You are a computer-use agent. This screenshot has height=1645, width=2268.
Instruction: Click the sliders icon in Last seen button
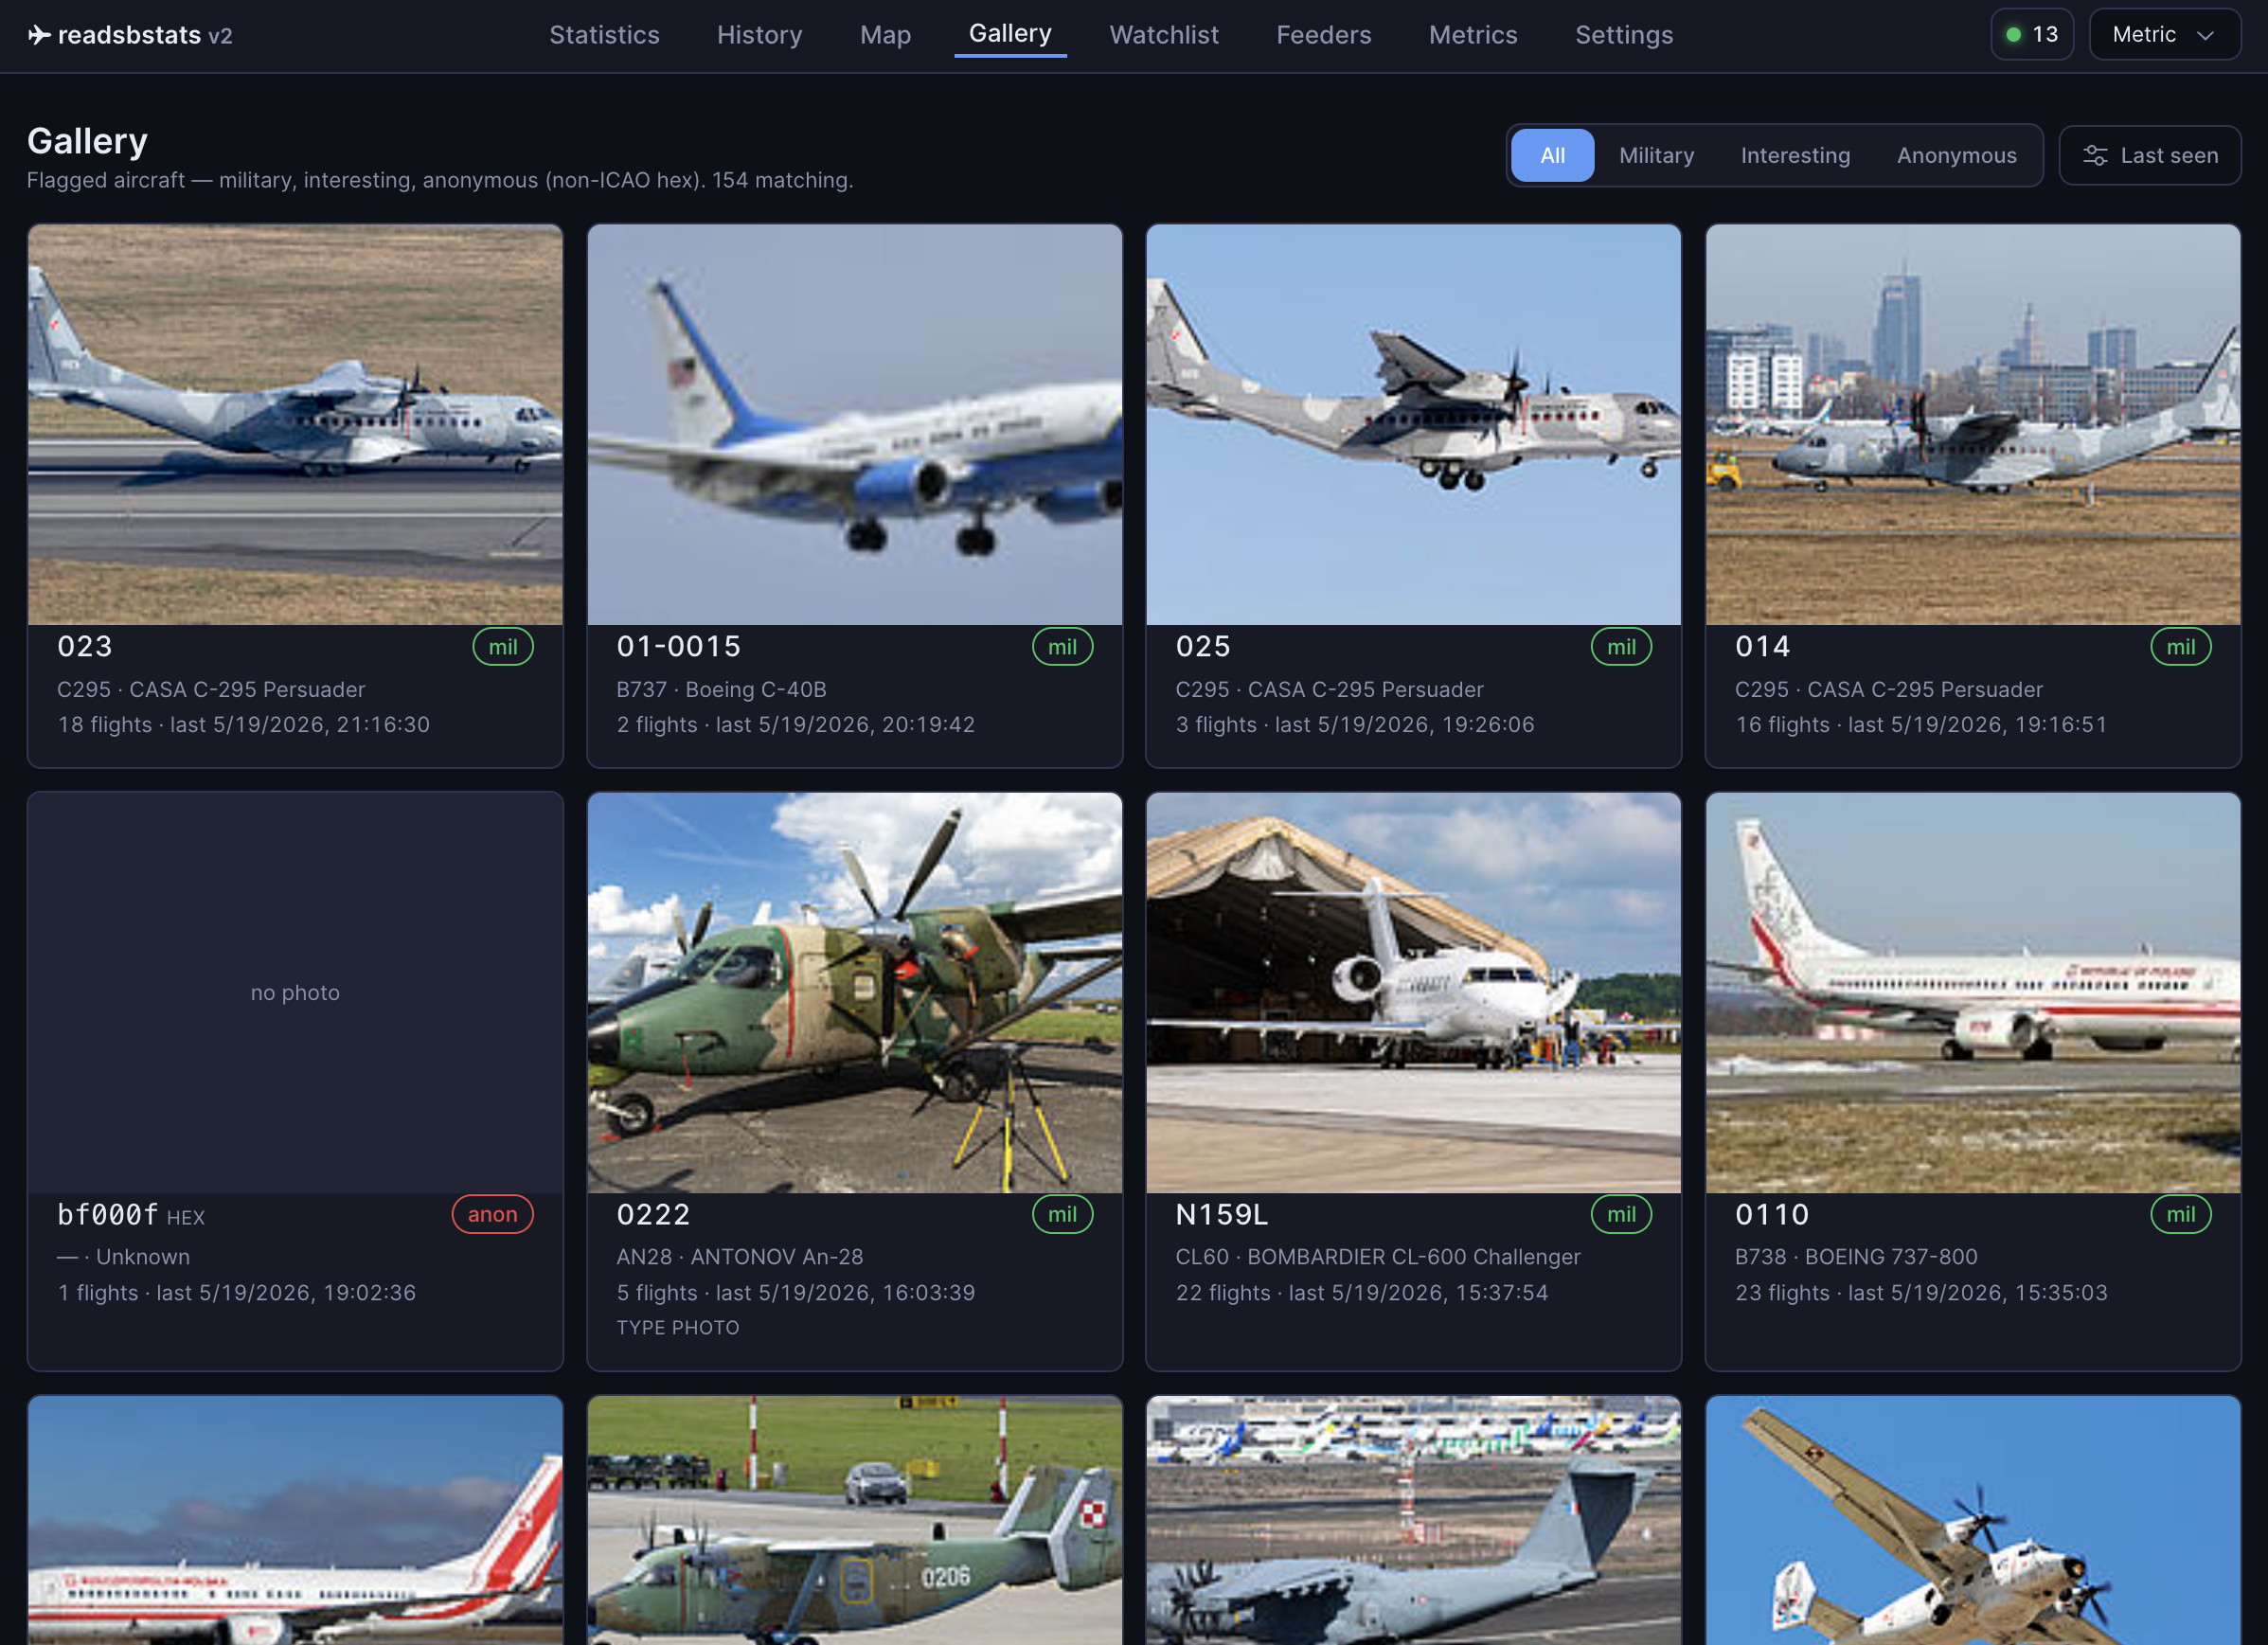(x=2095, y=155)
